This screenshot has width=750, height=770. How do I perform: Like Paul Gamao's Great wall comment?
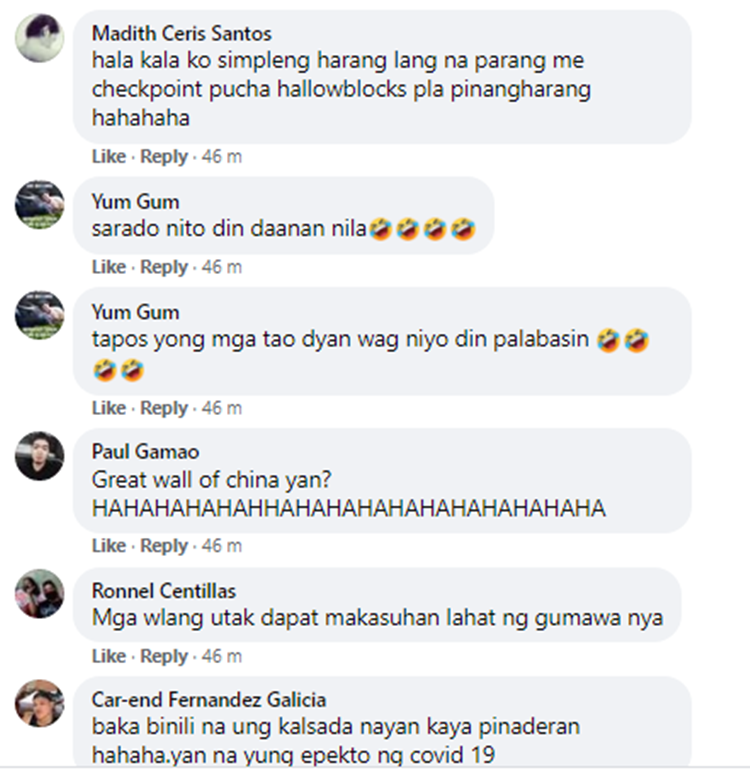109,546
